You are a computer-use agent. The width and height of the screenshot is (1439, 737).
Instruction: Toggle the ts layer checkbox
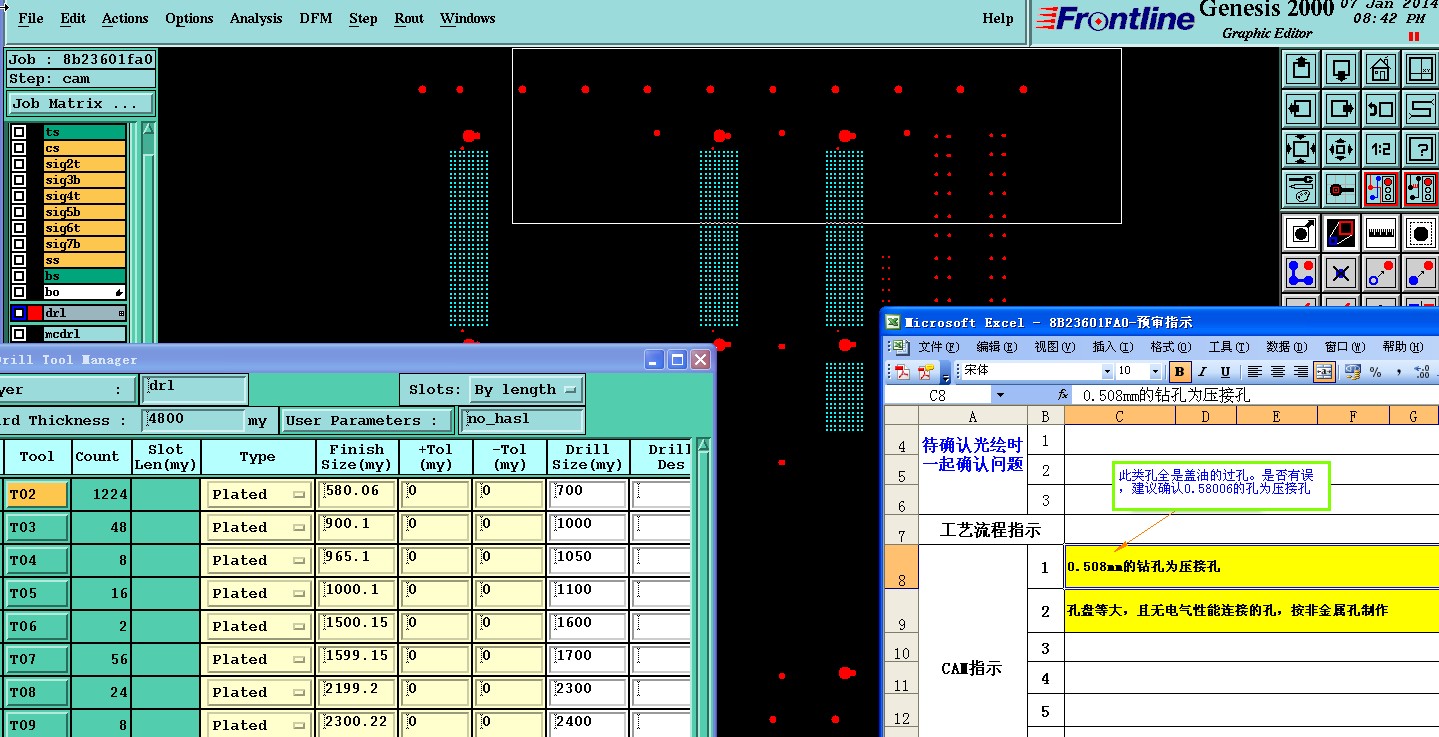[x=19, y=132]
